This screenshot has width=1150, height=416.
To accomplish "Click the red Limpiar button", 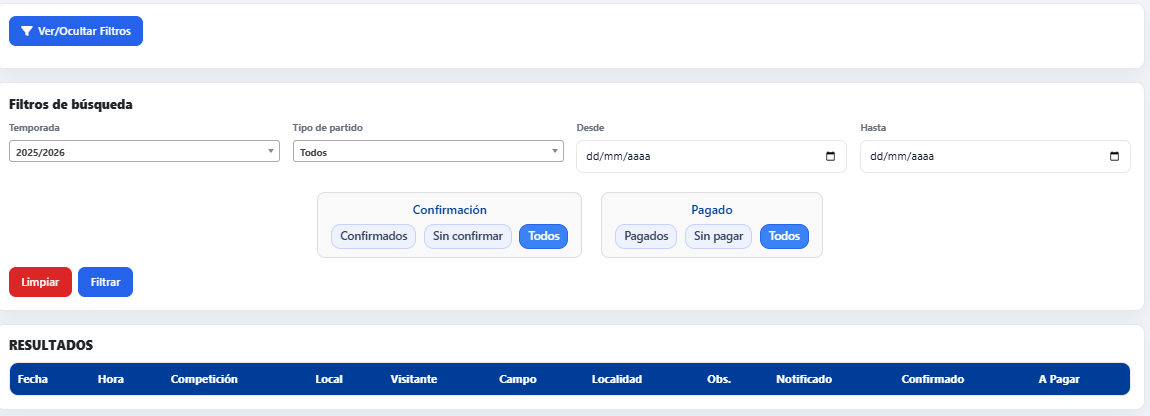I will tap(40, 282).
